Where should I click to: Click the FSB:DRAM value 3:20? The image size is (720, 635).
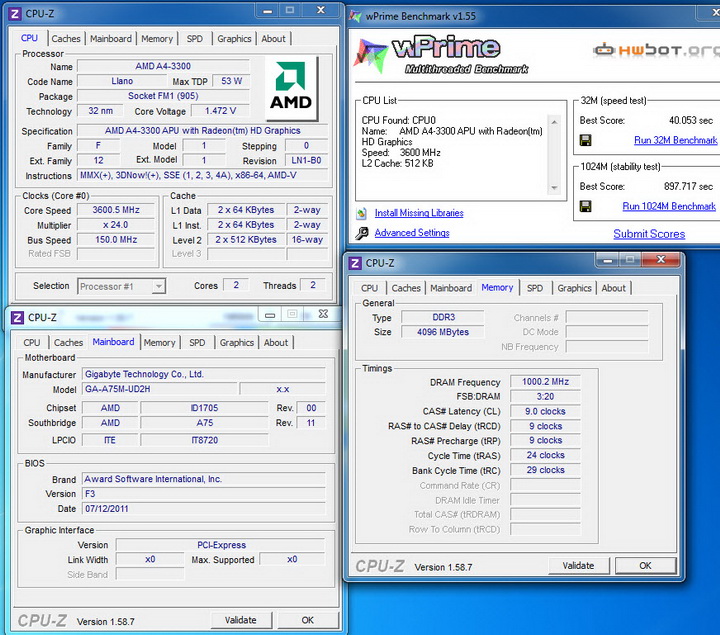pyautogui.click(x=545, y=397)
